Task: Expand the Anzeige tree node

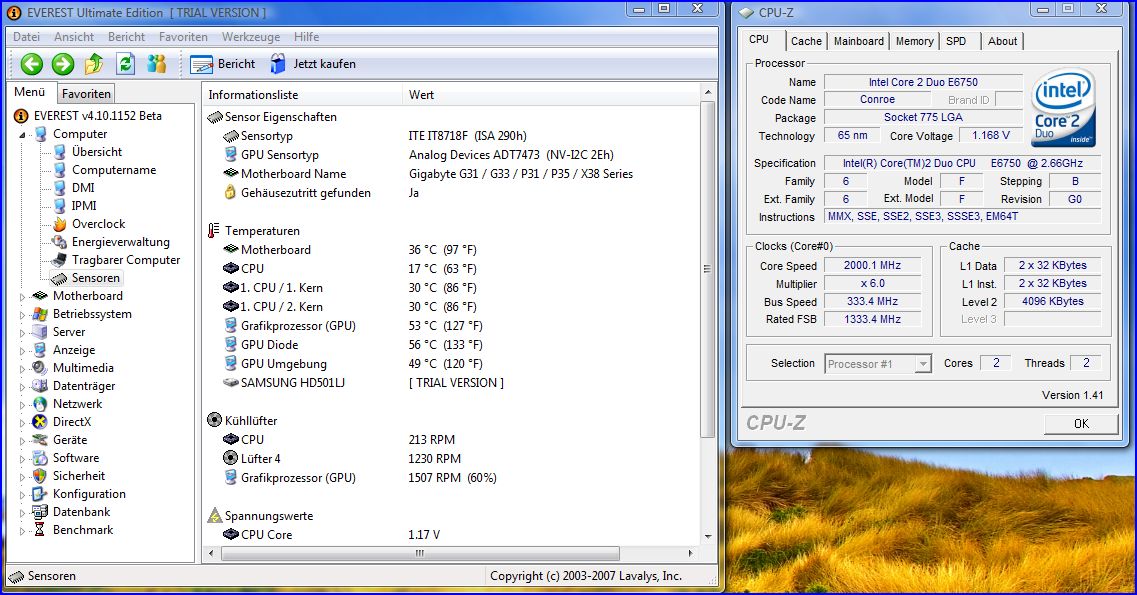Action: tap(22, 351)
